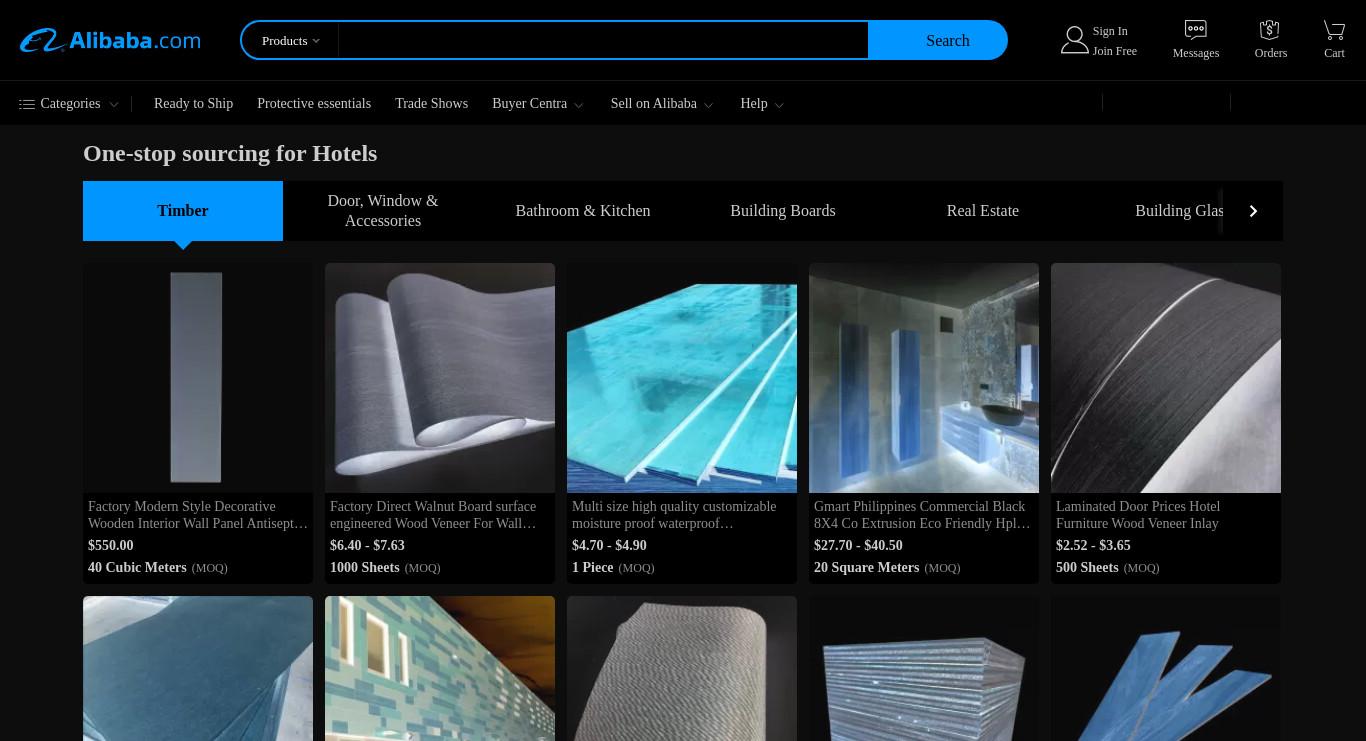The width and height of the screenshot is (1366, 741).
Task: Click the 20 Square Meters MOQ text
Action: tap(887, 568)
